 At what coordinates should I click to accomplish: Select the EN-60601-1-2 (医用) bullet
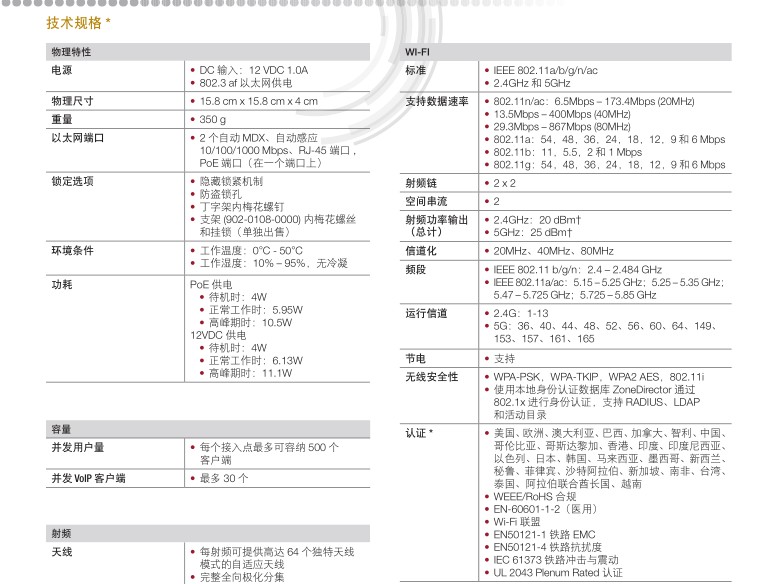(545, 509)
